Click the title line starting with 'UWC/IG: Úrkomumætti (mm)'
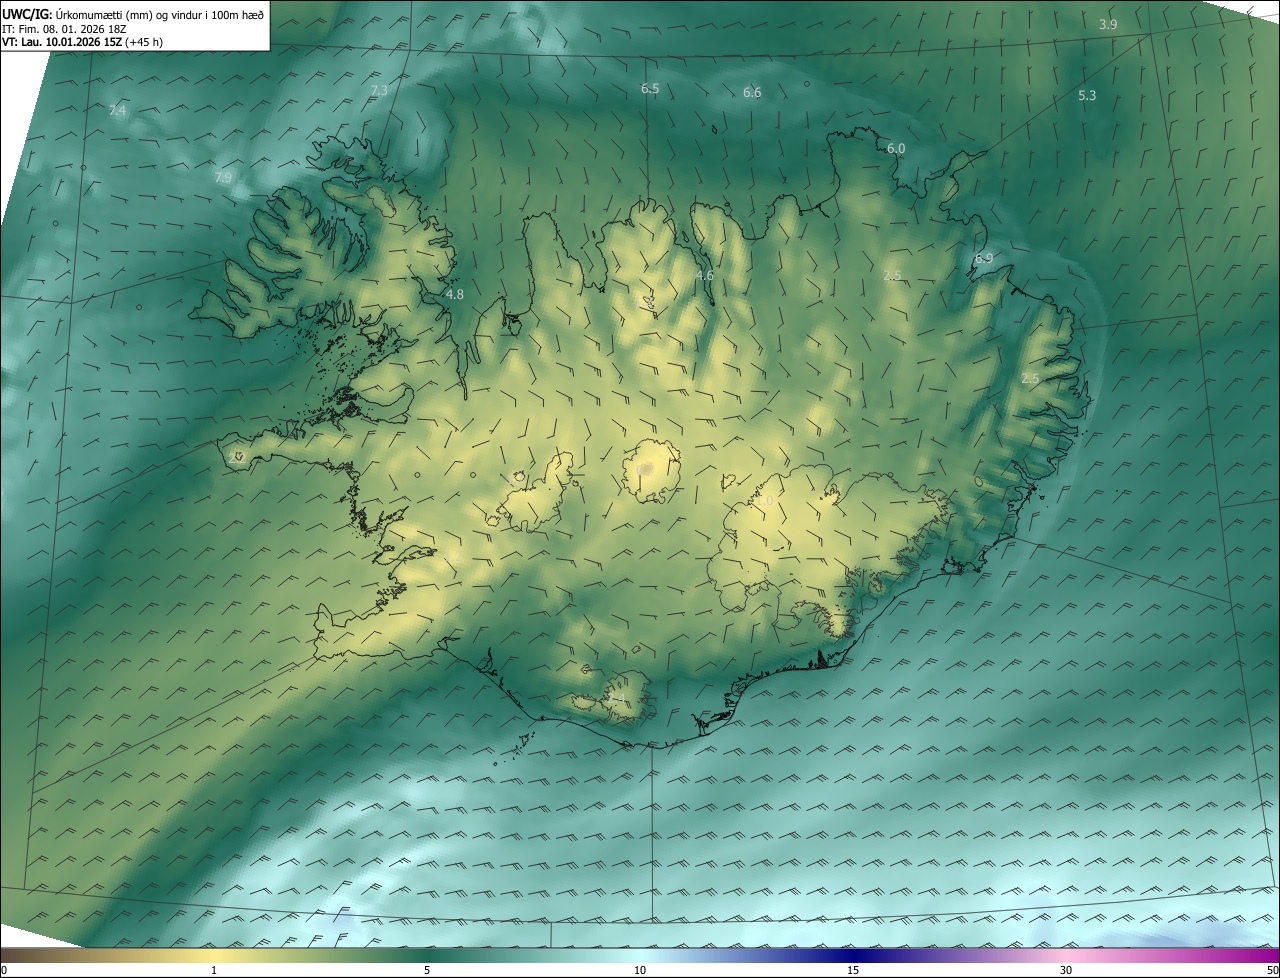Screen dimensions: 1280x978 (x=133, y=14)
